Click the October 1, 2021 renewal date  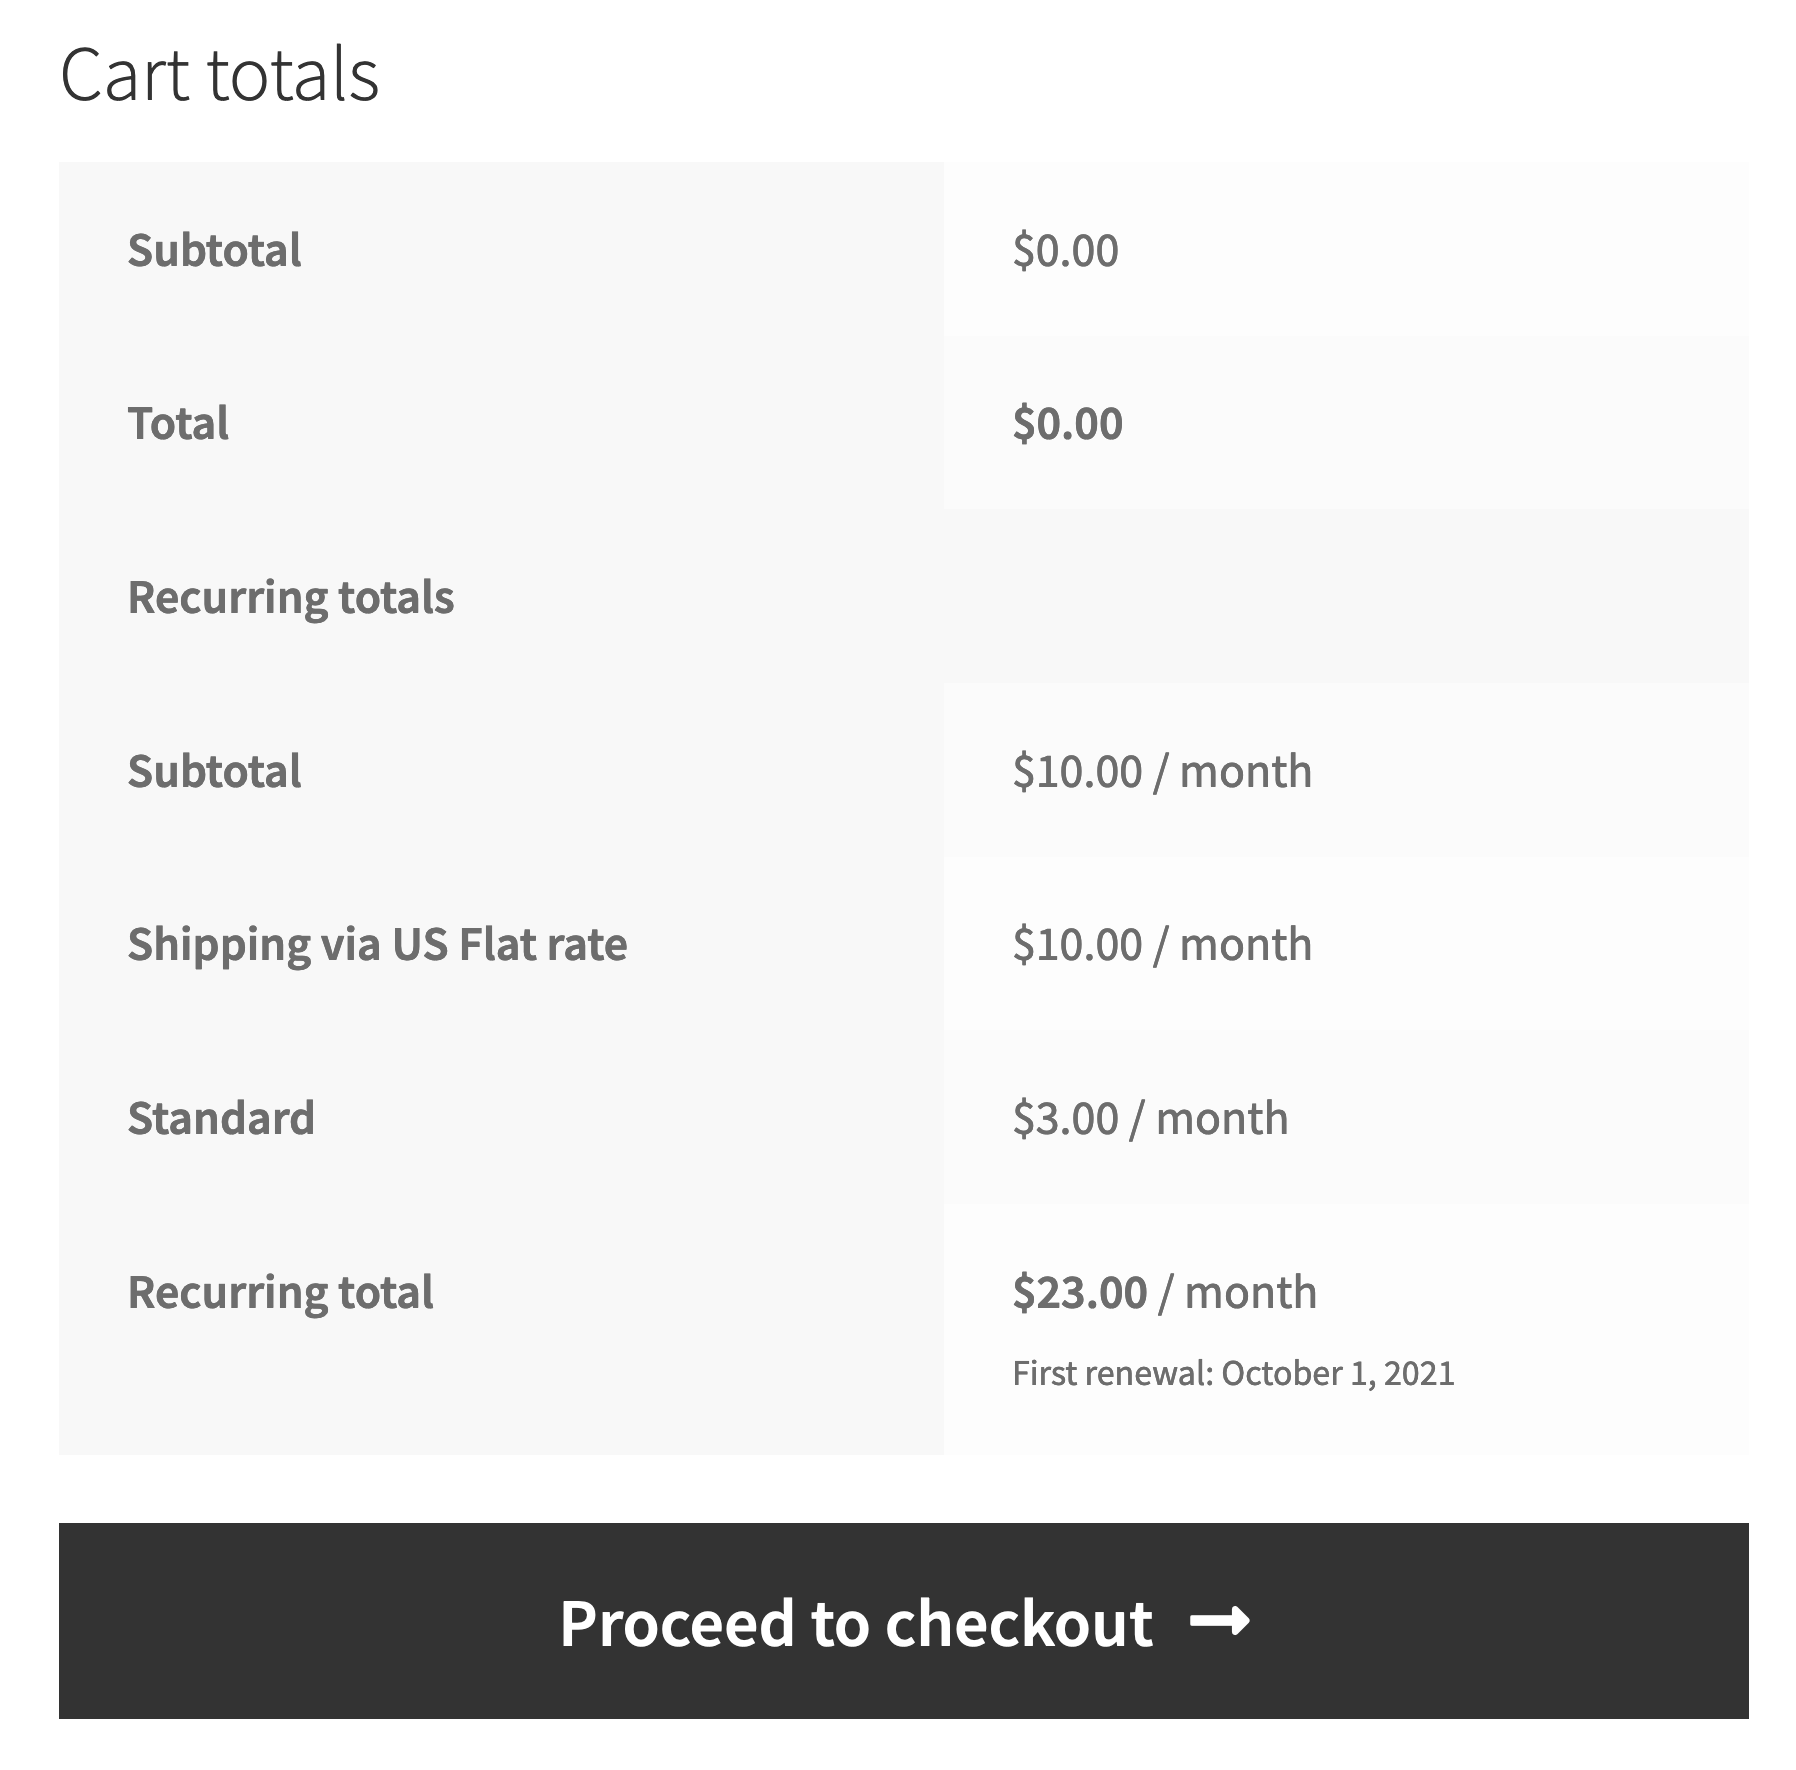pos(1337,1373)
